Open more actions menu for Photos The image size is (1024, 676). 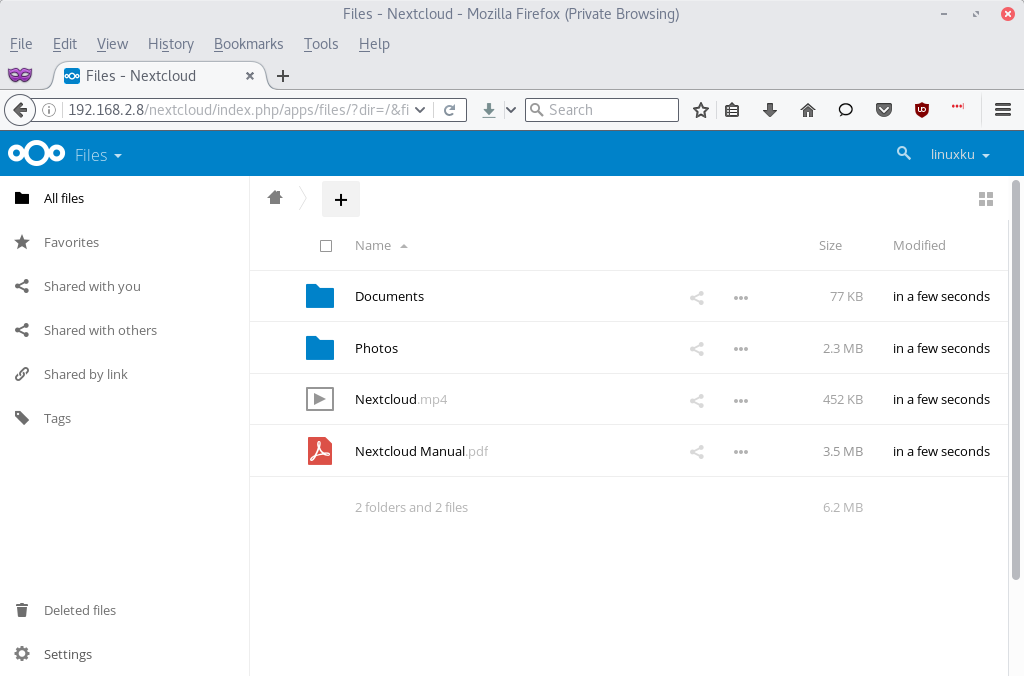point(741,349)
